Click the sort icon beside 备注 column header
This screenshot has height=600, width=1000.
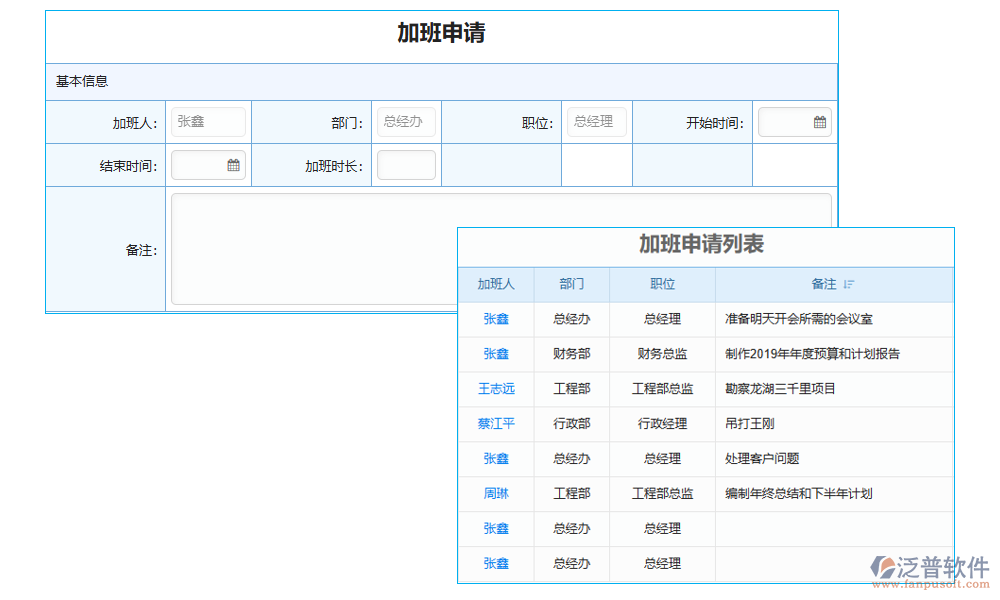click(x=849, y=284)
